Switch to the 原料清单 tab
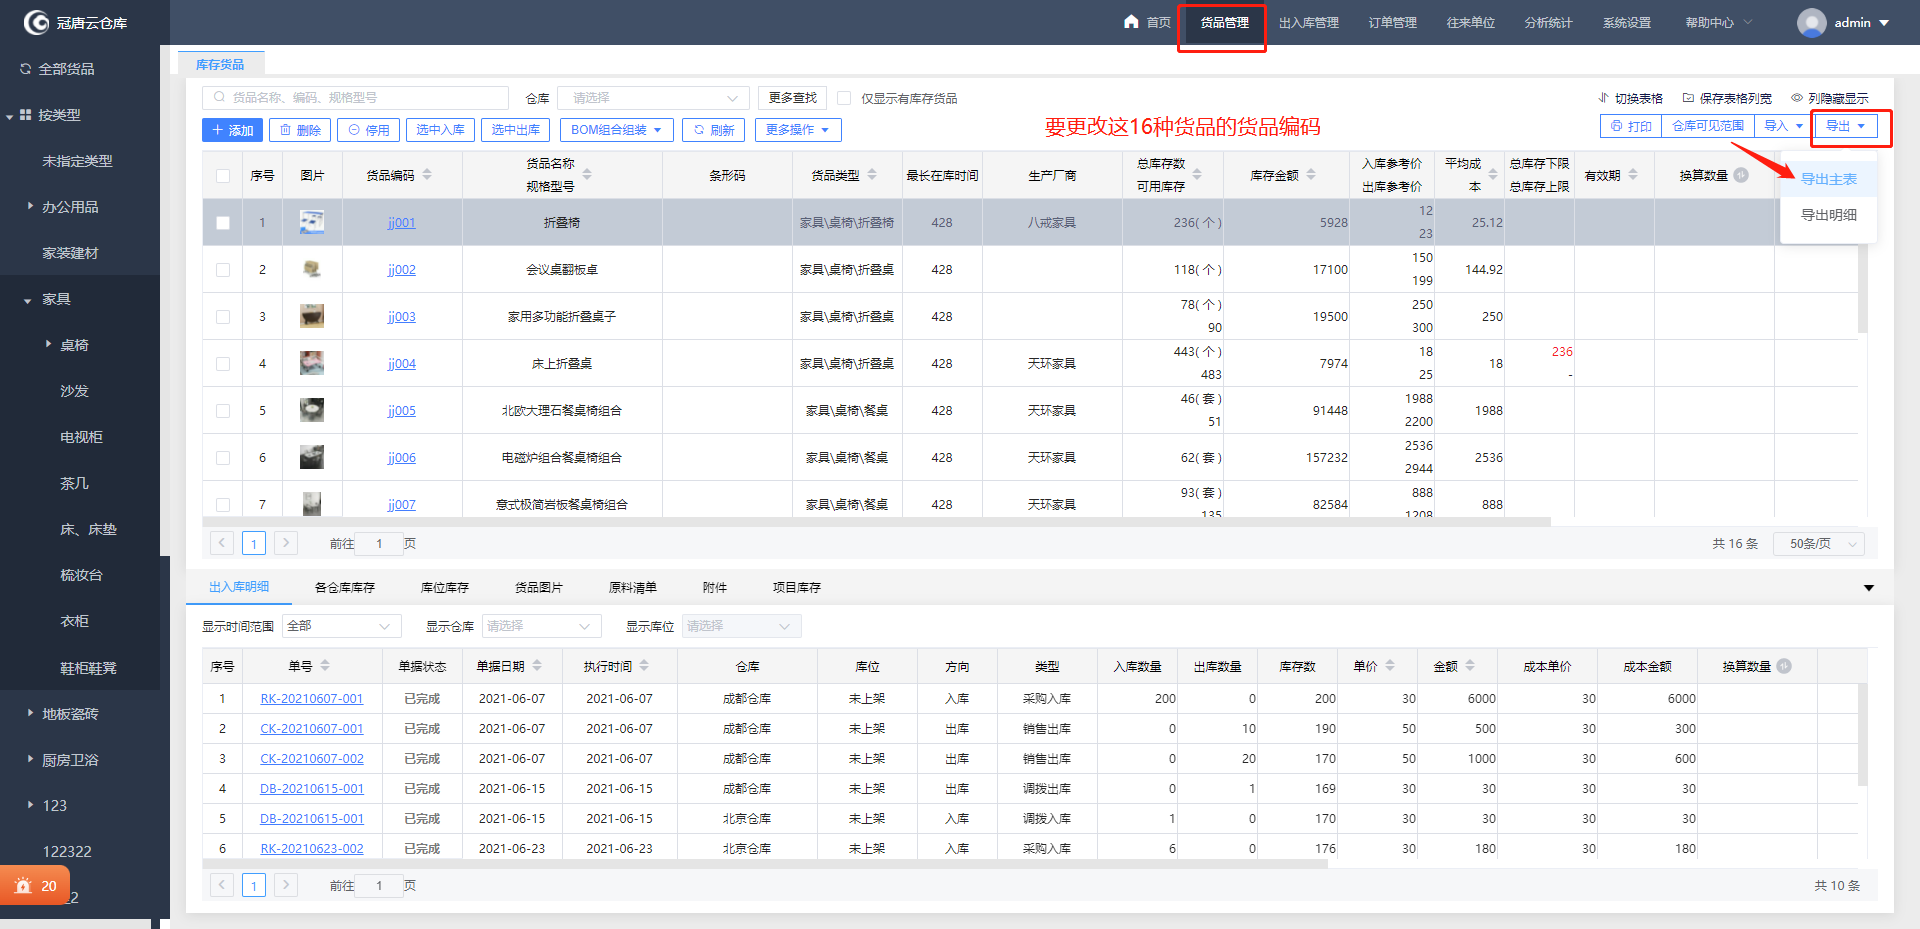1920x929 pixels. (x=633, y=588)
